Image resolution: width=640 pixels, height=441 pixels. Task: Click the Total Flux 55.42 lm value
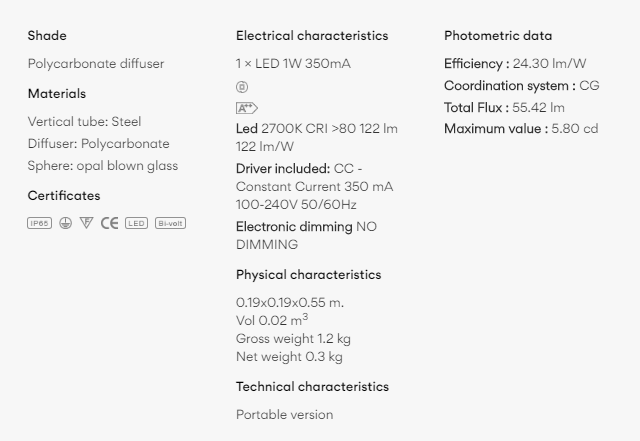[x=538, y=108]
